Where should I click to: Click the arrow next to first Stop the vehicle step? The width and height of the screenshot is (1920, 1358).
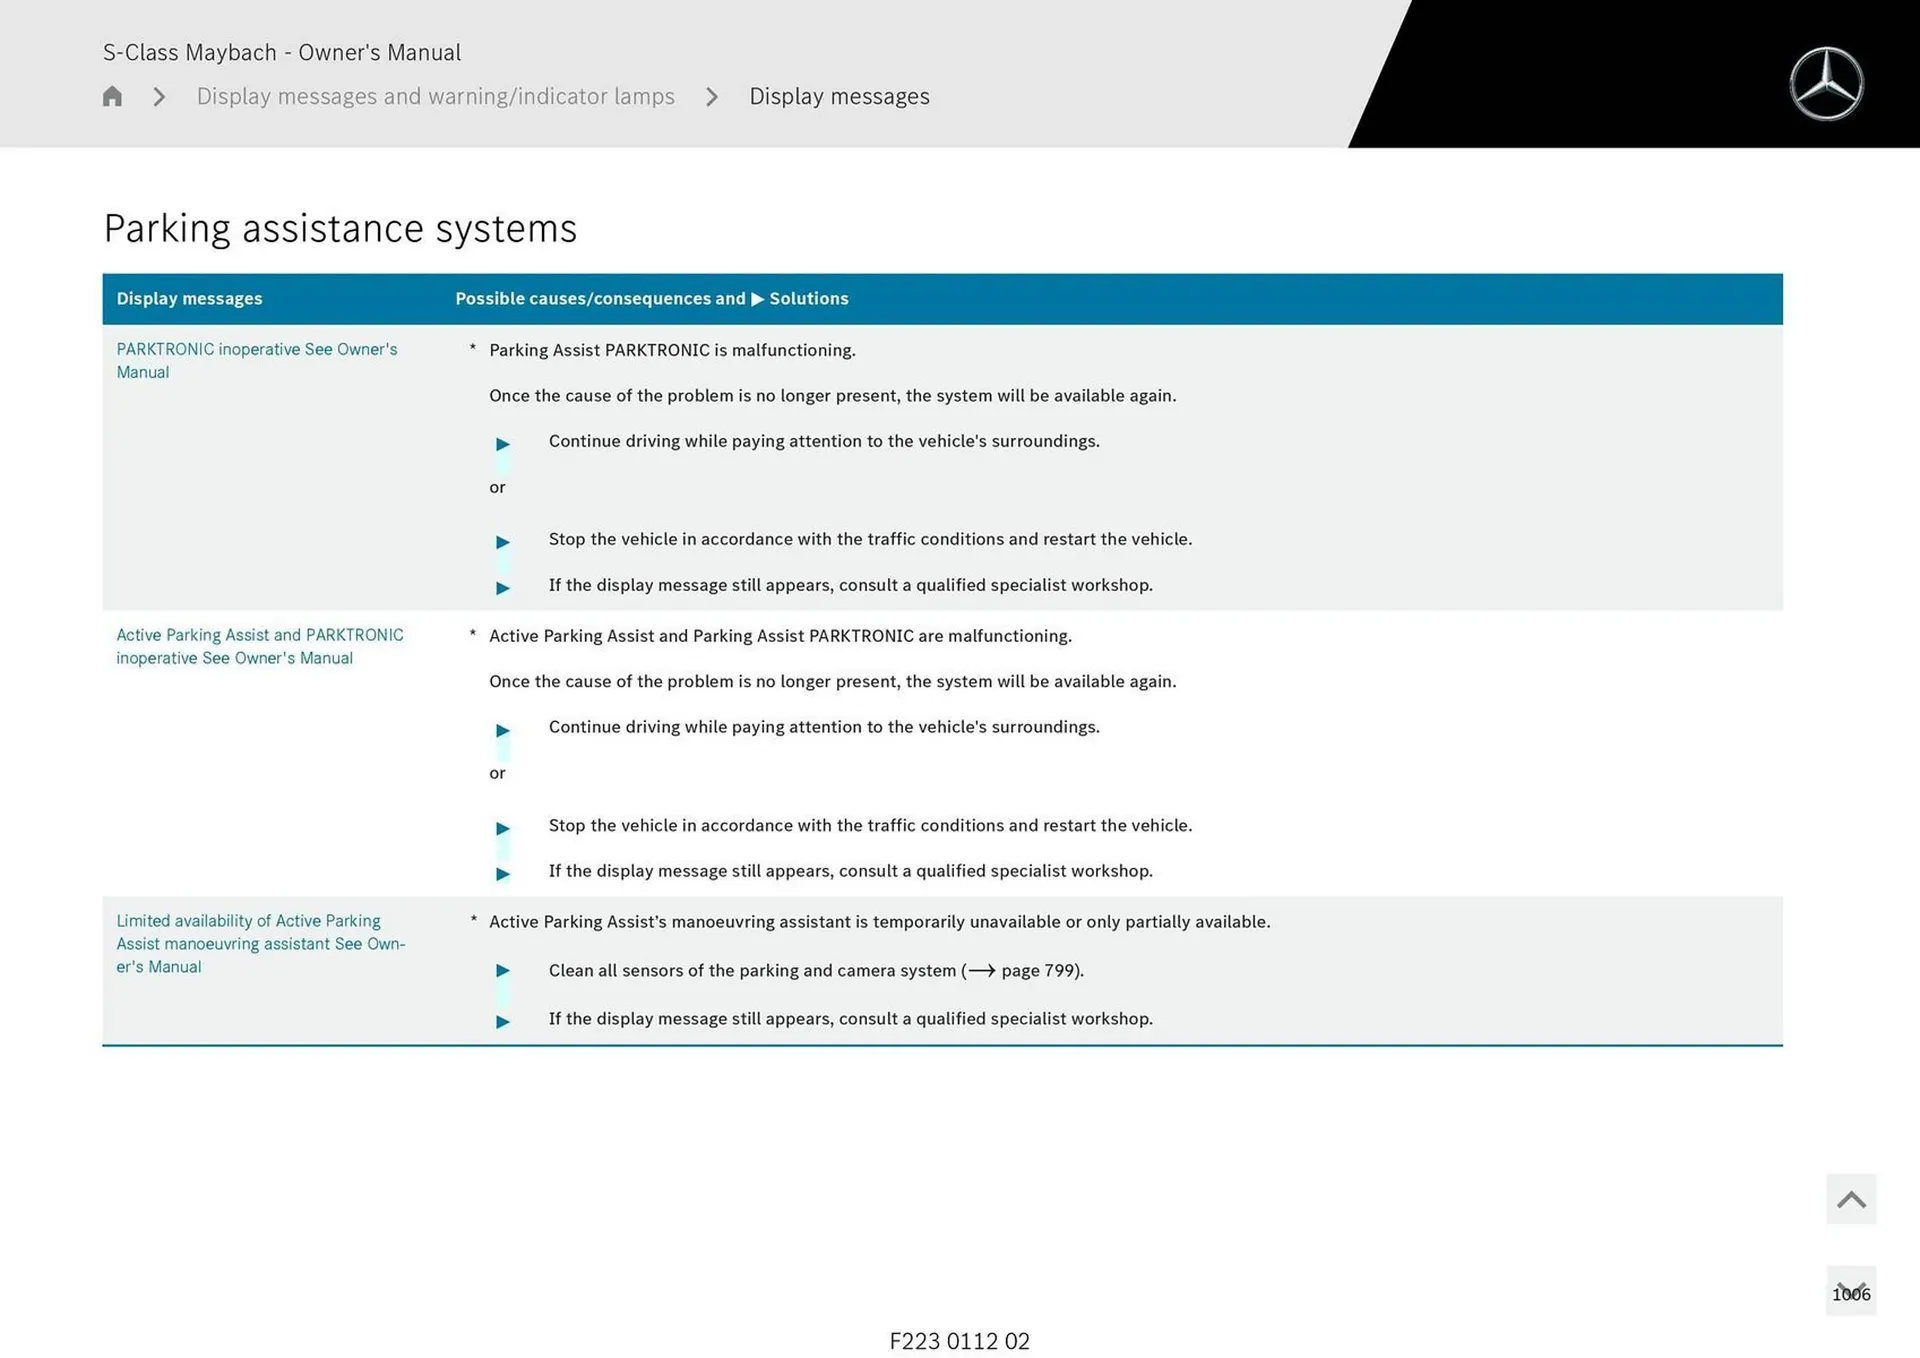(x=503, y=542)
